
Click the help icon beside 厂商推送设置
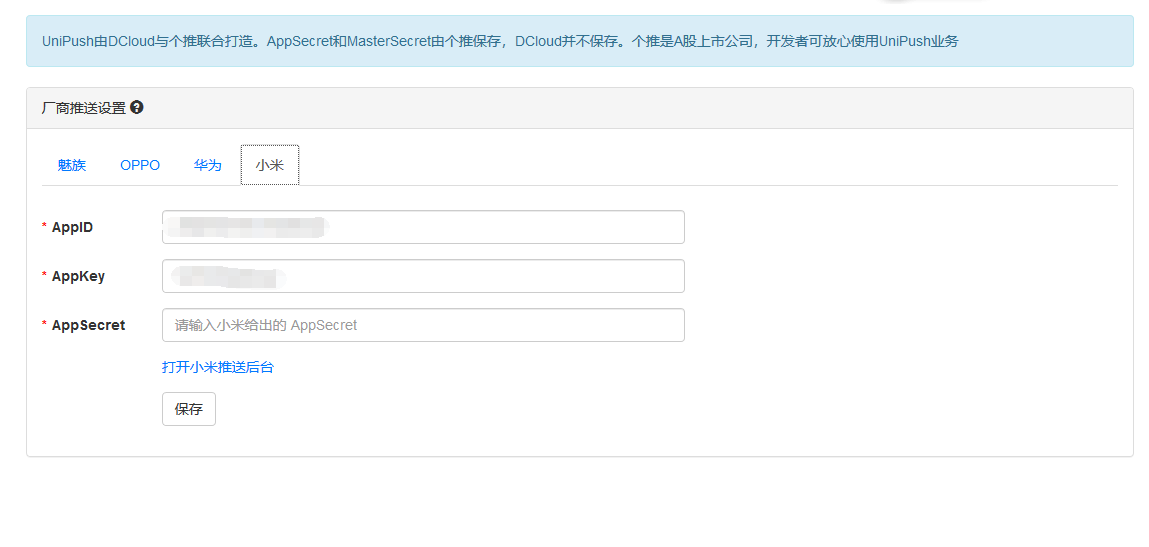[137, 107]
